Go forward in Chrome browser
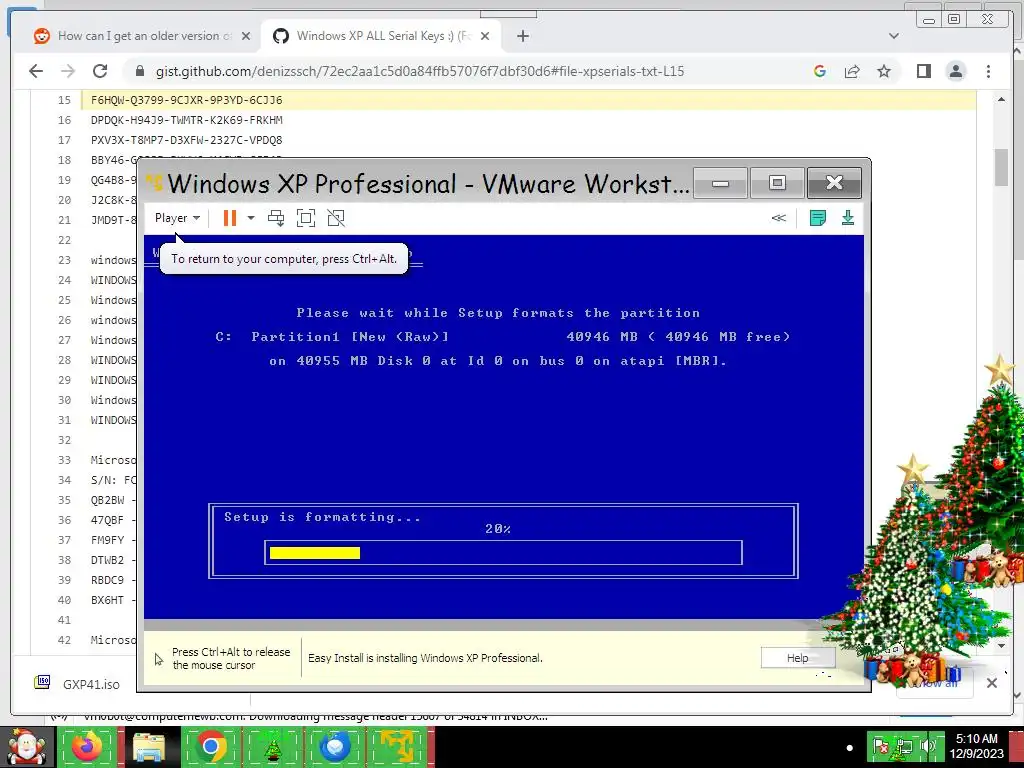This screenshot has height=768, width=1024. 68,71
